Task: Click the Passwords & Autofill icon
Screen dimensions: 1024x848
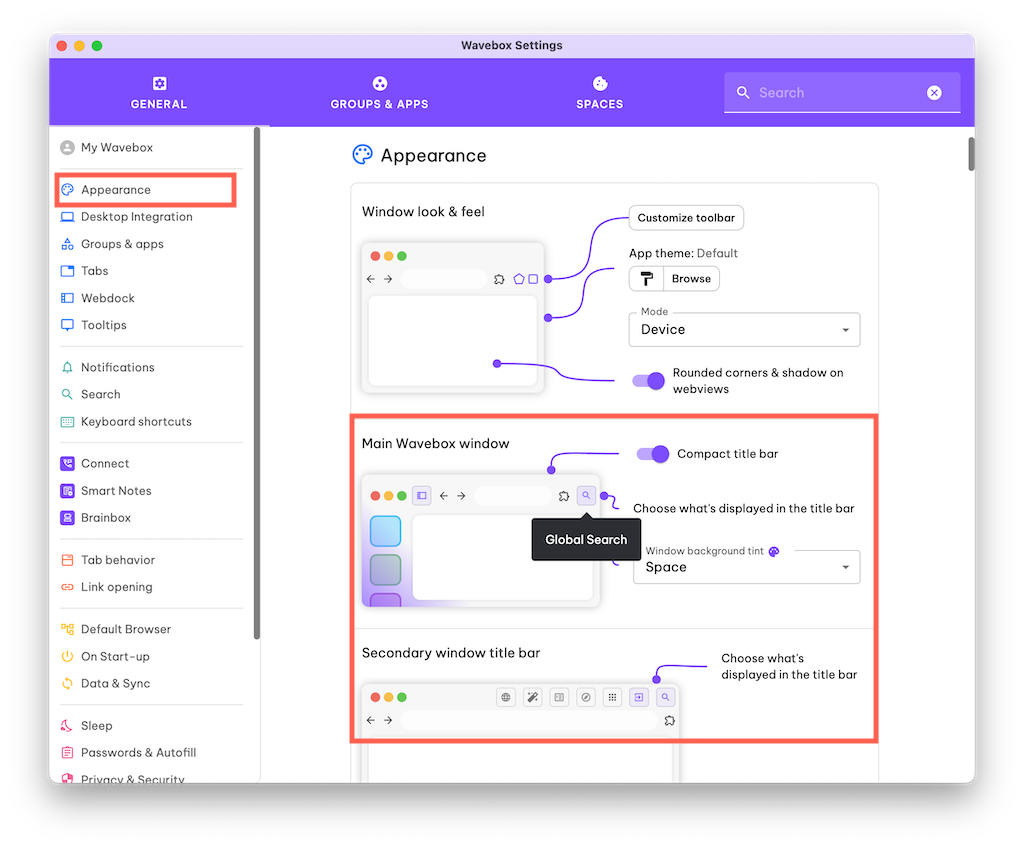Action: click(67, 753)
